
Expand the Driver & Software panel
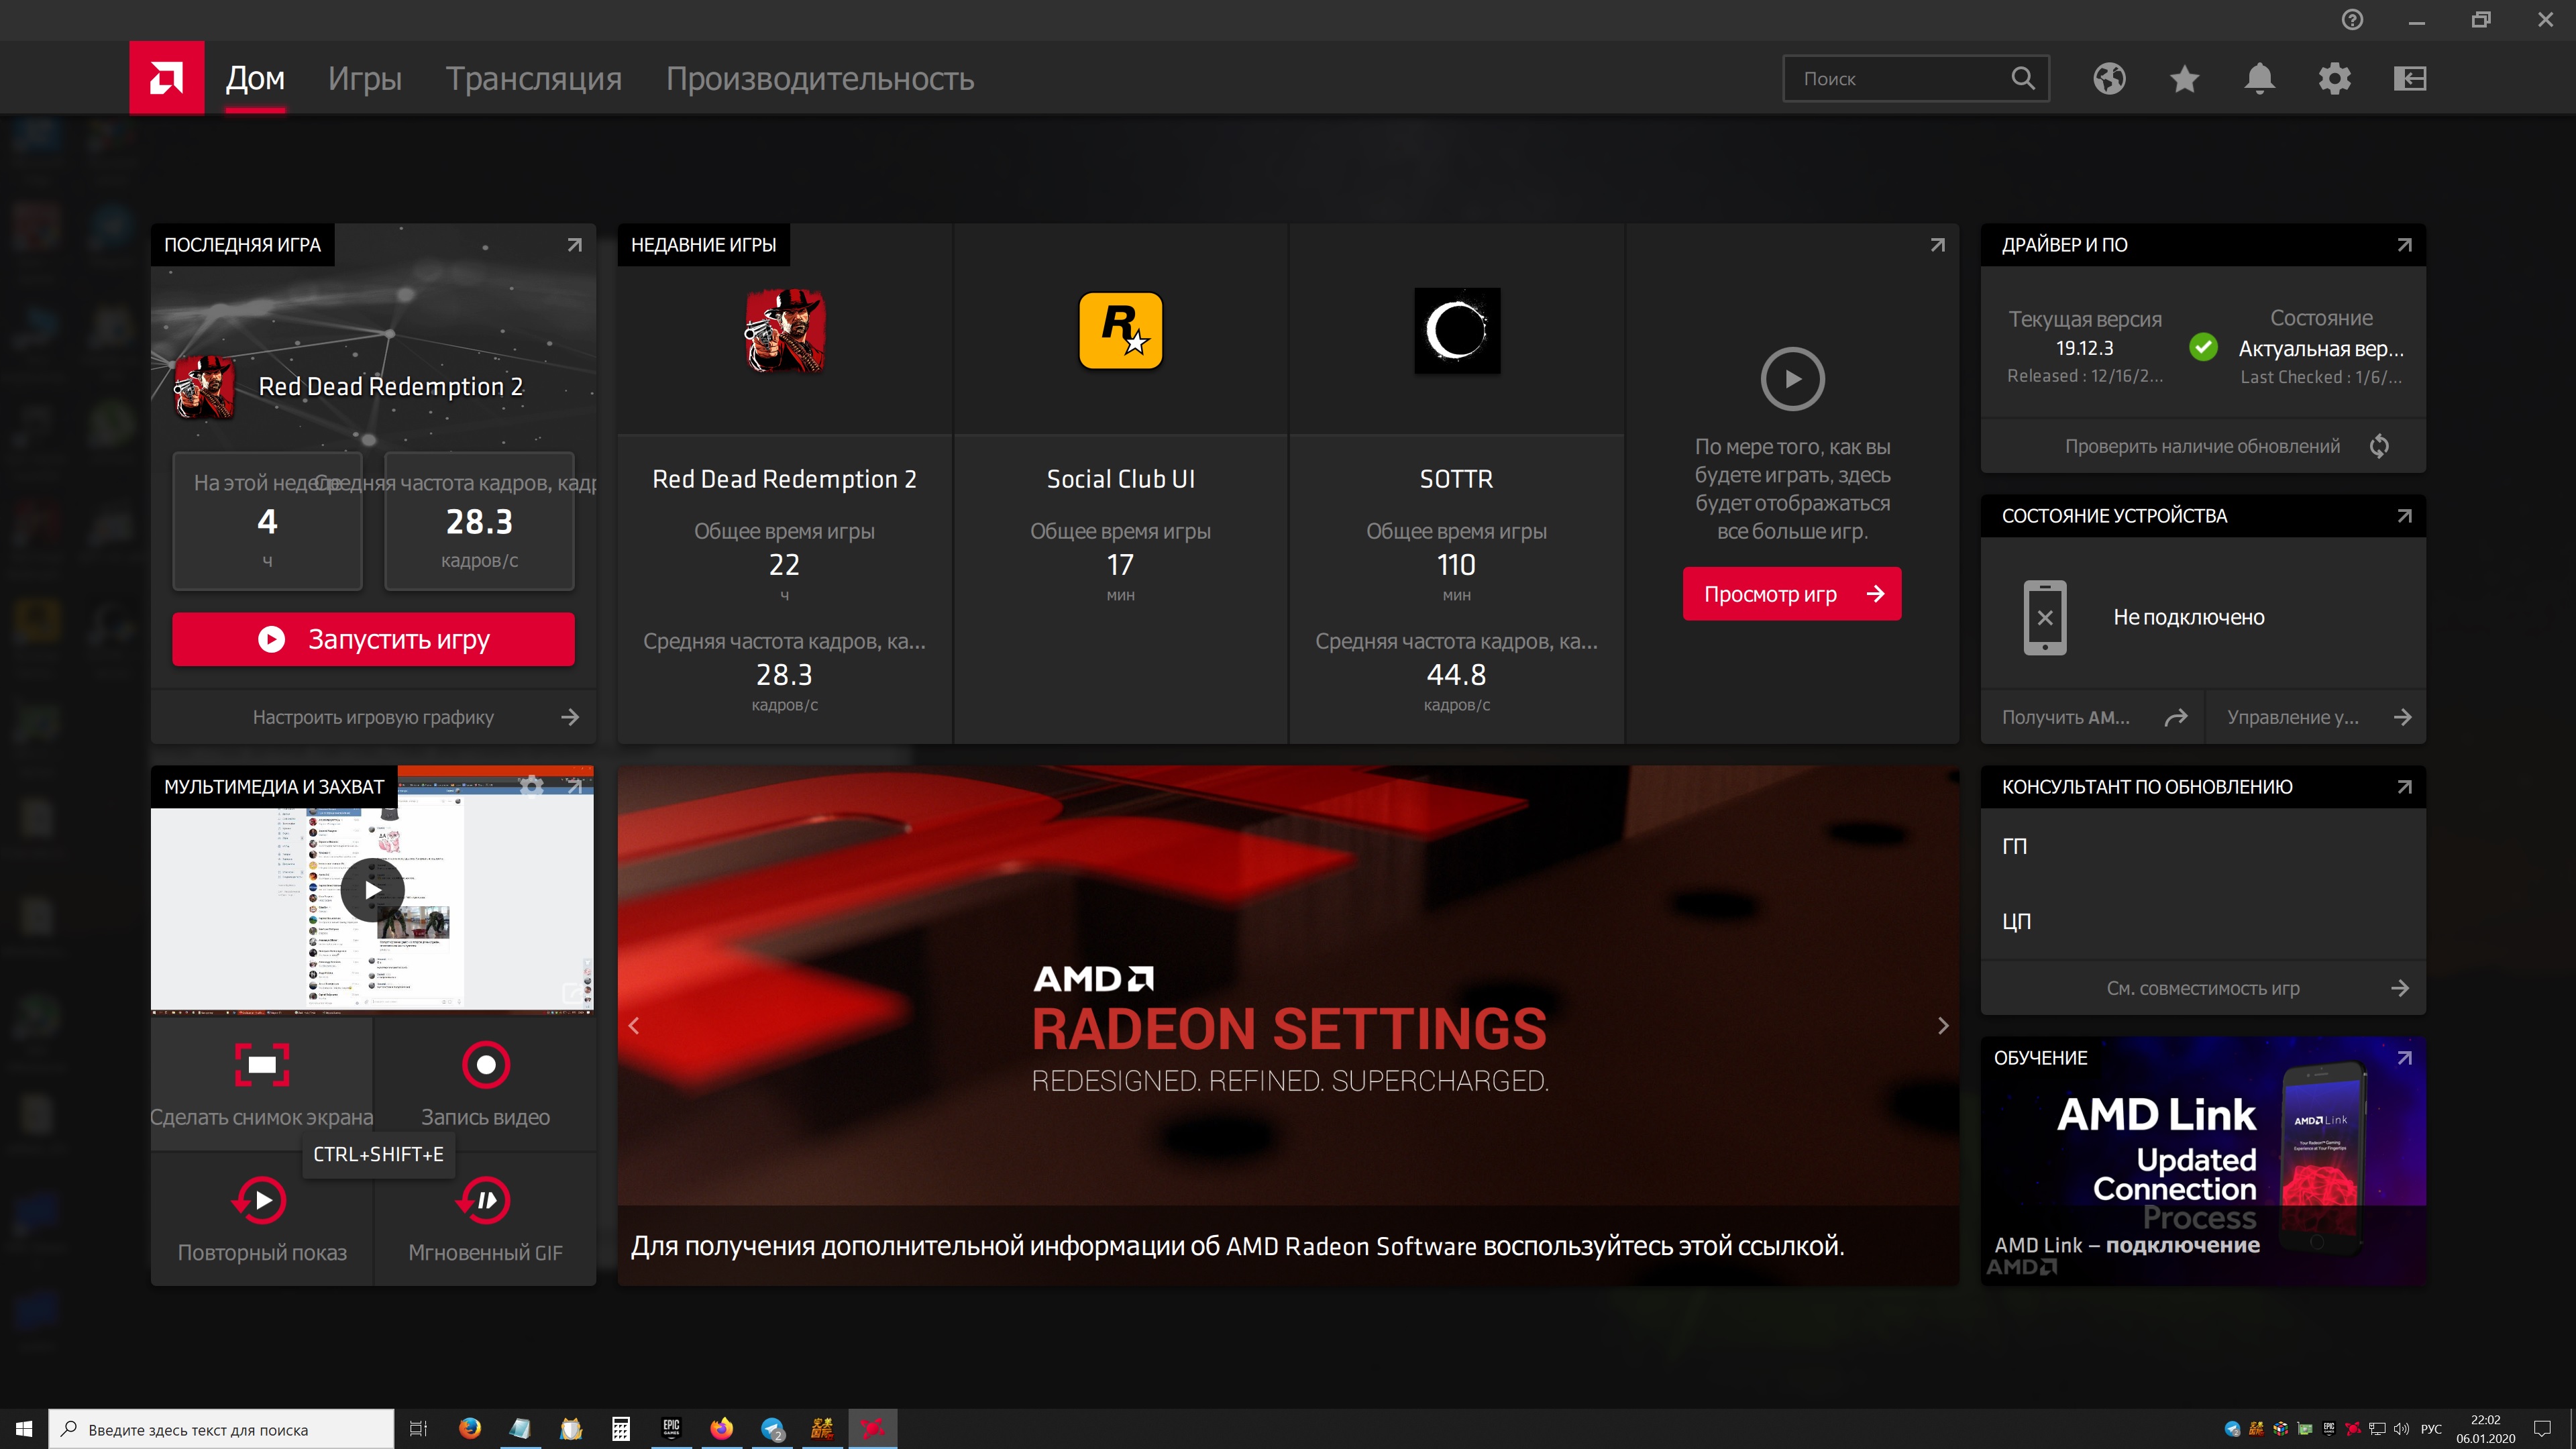2404,245
